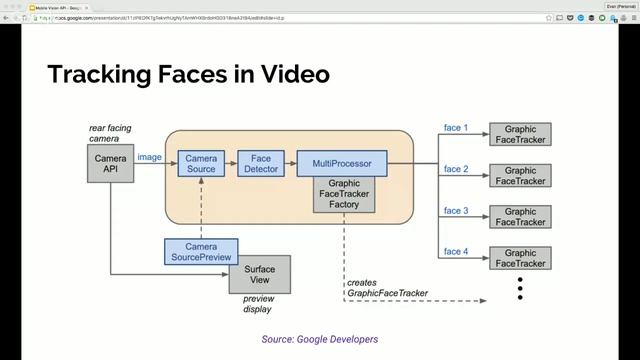Click the 'Source: Google Developers' text

(320, 339)
